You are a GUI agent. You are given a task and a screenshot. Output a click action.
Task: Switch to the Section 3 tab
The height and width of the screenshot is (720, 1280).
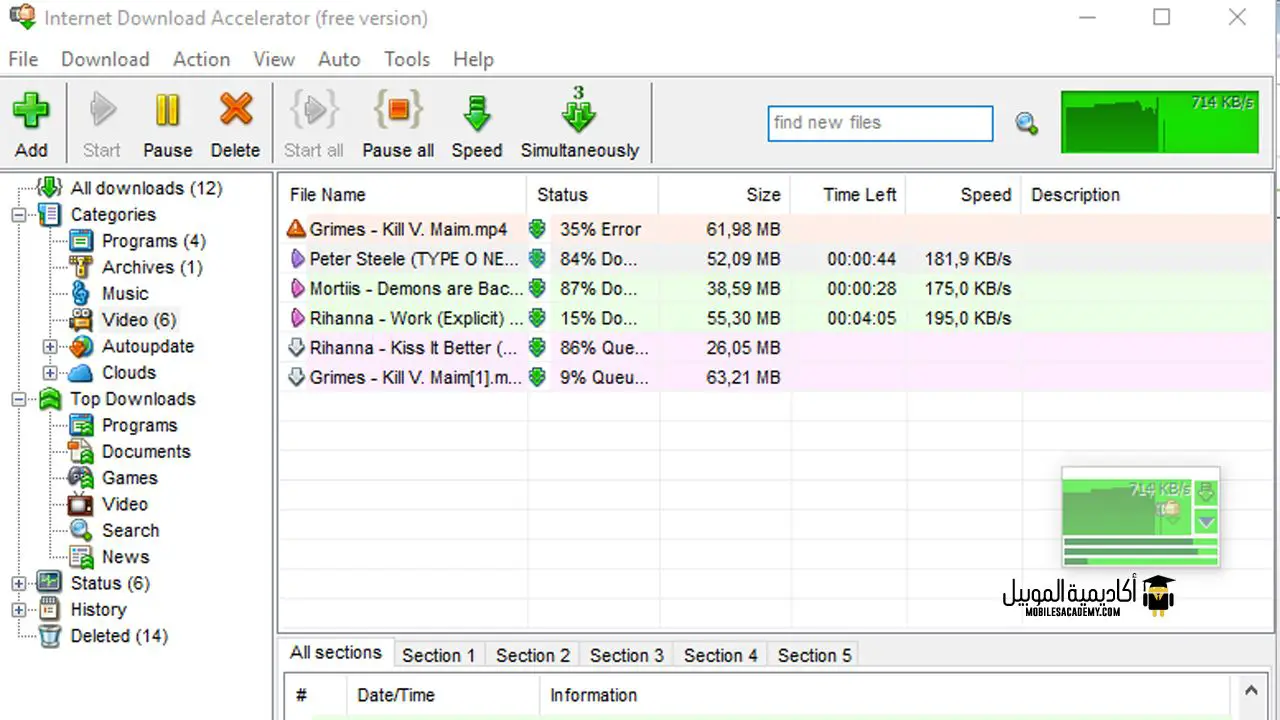(x=626, y=656)
